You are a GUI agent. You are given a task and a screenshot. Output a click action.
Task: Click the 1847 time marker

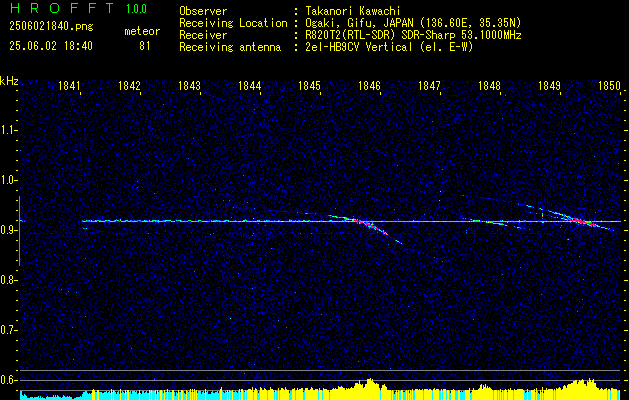point(430,86)
